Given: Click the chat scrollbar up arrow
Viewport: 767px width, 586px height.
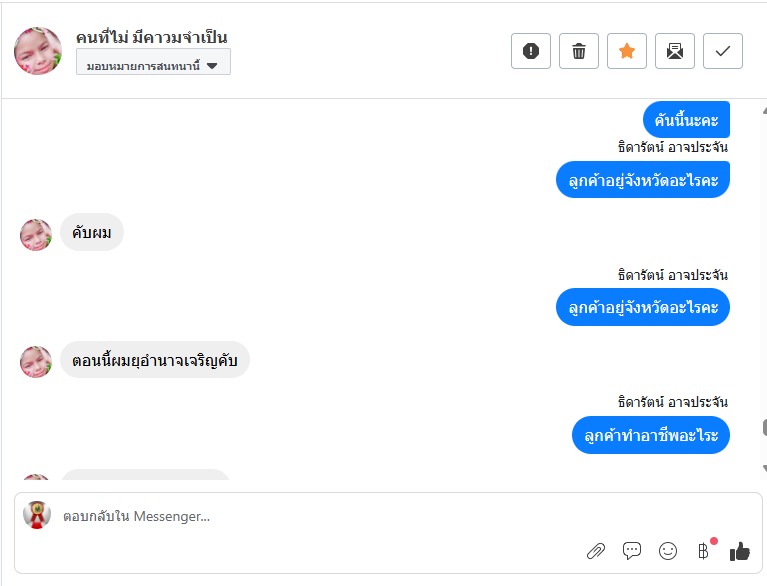Looking at the screenshot, I should coord(763,111).
